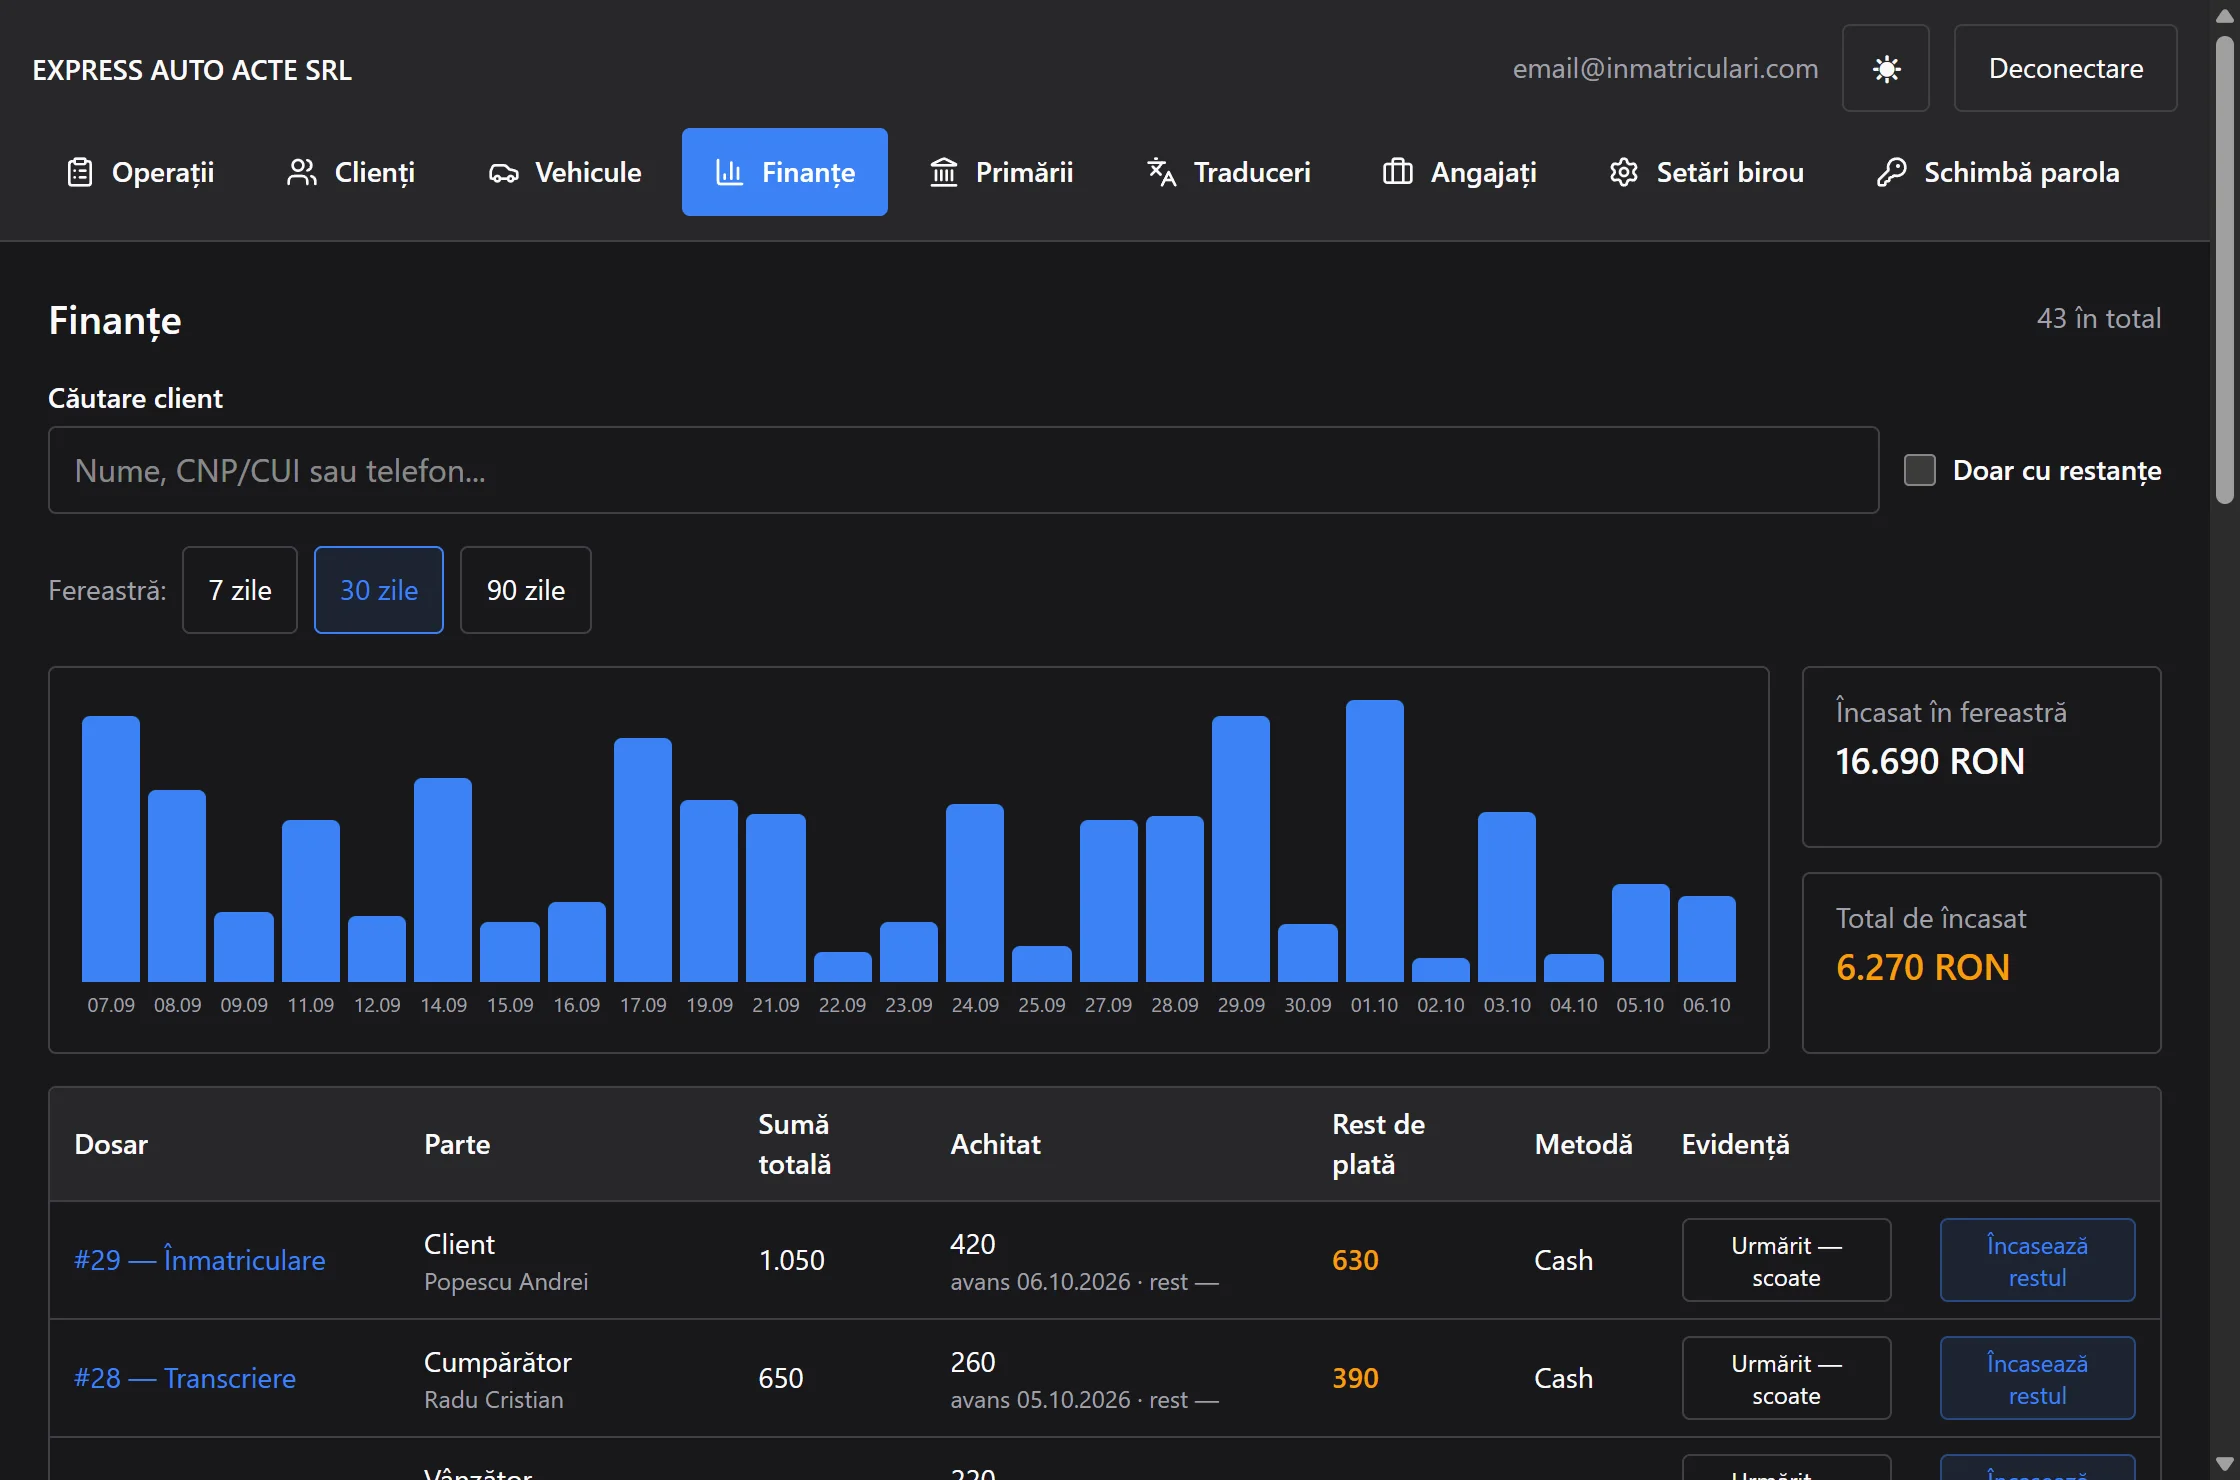2240x1480 pixels.
Task: Open dossier #28 — Transcriere link
Action: pyautogui.click(x=185, y=1378)
